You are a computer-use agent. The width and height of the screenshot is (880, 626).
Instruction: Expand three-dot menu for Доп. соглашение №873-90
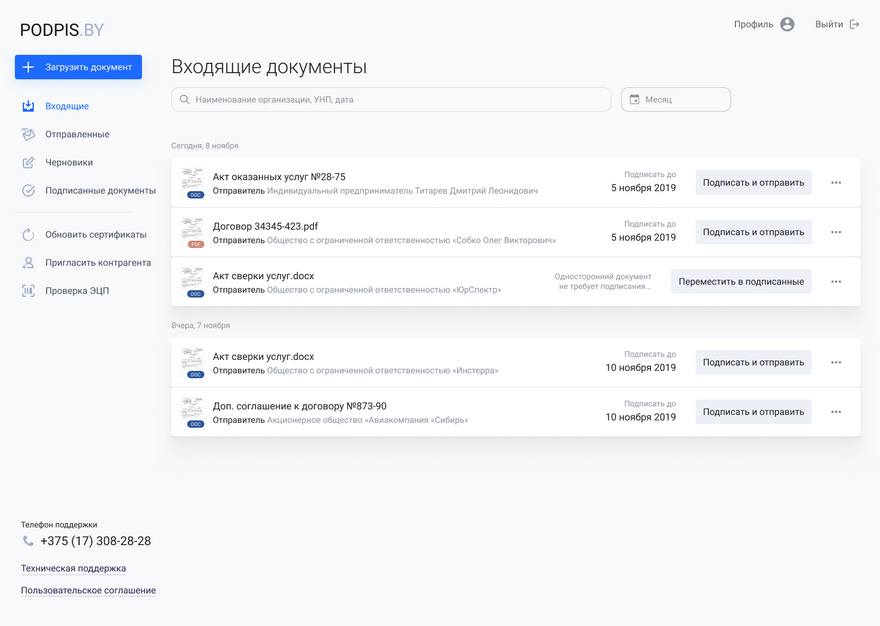(x=836, y=413)
